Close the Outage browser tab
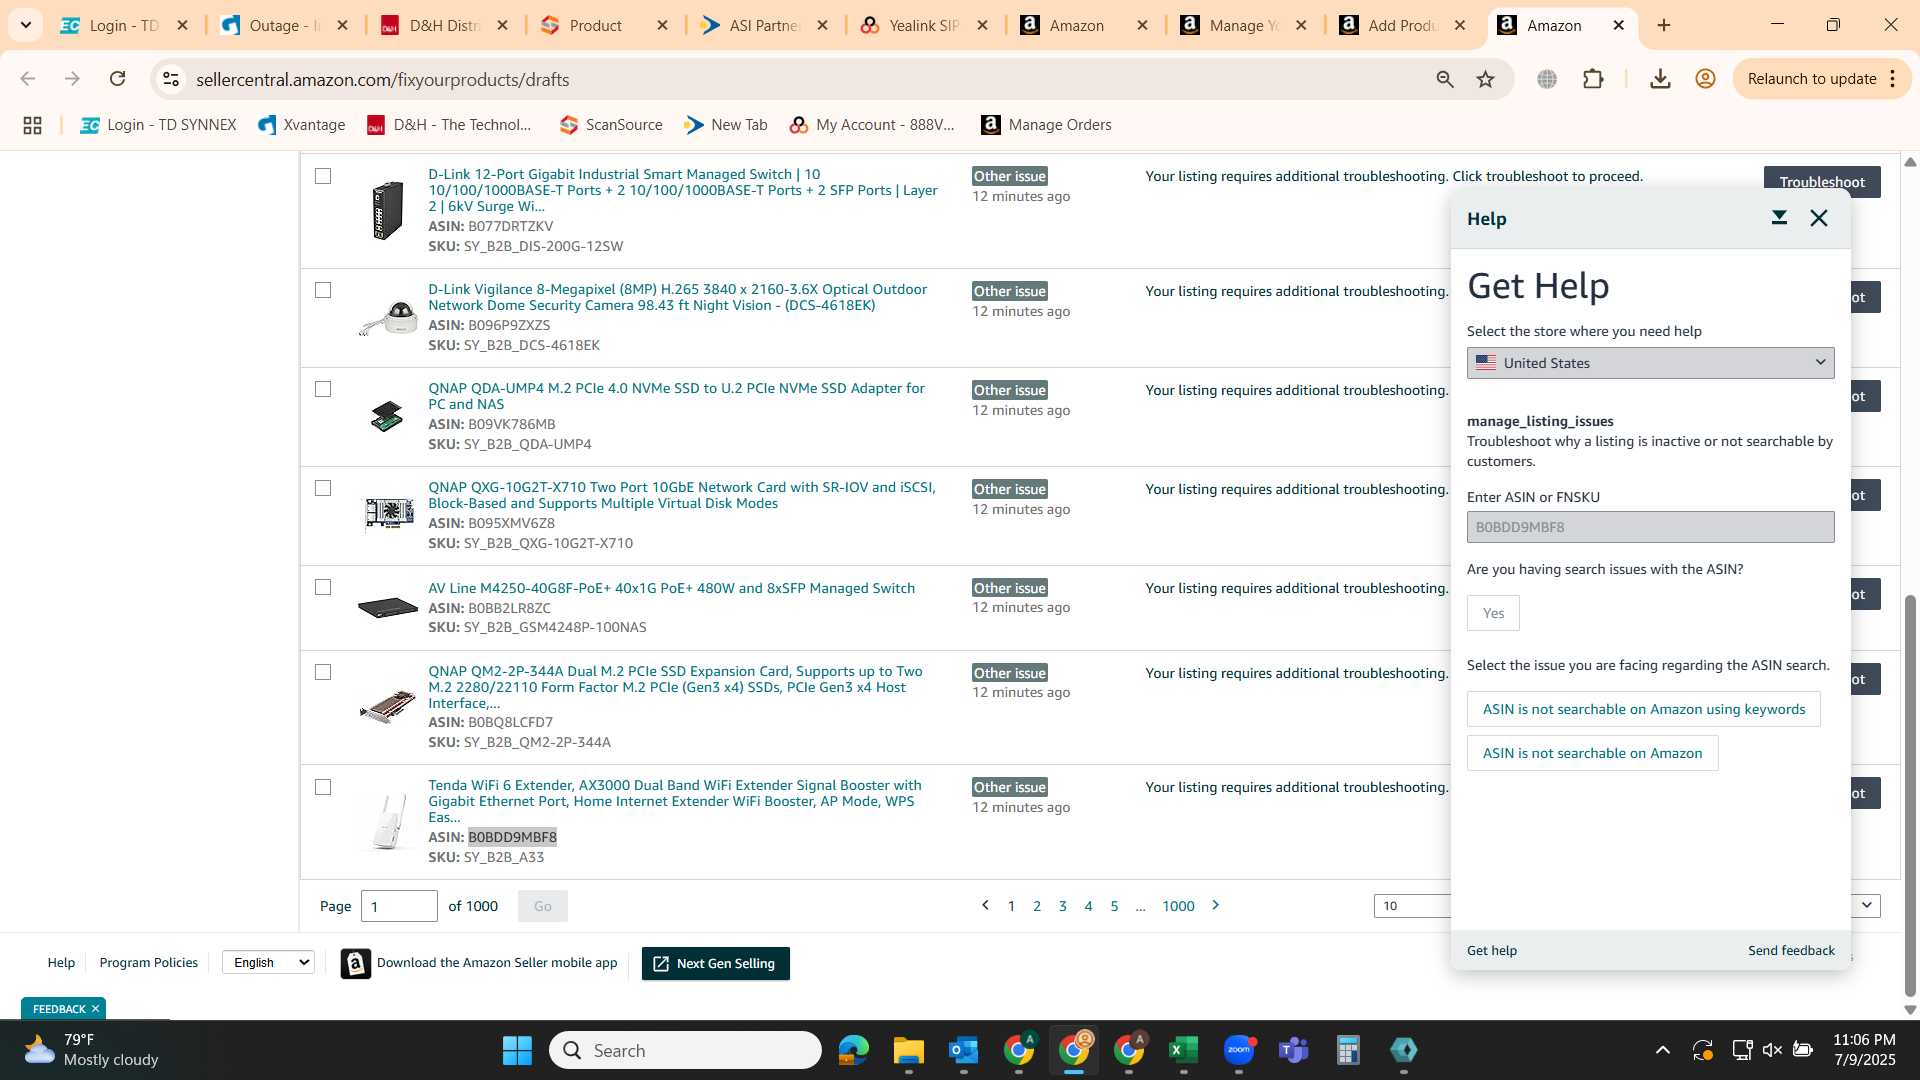 [x=343, y=25]
